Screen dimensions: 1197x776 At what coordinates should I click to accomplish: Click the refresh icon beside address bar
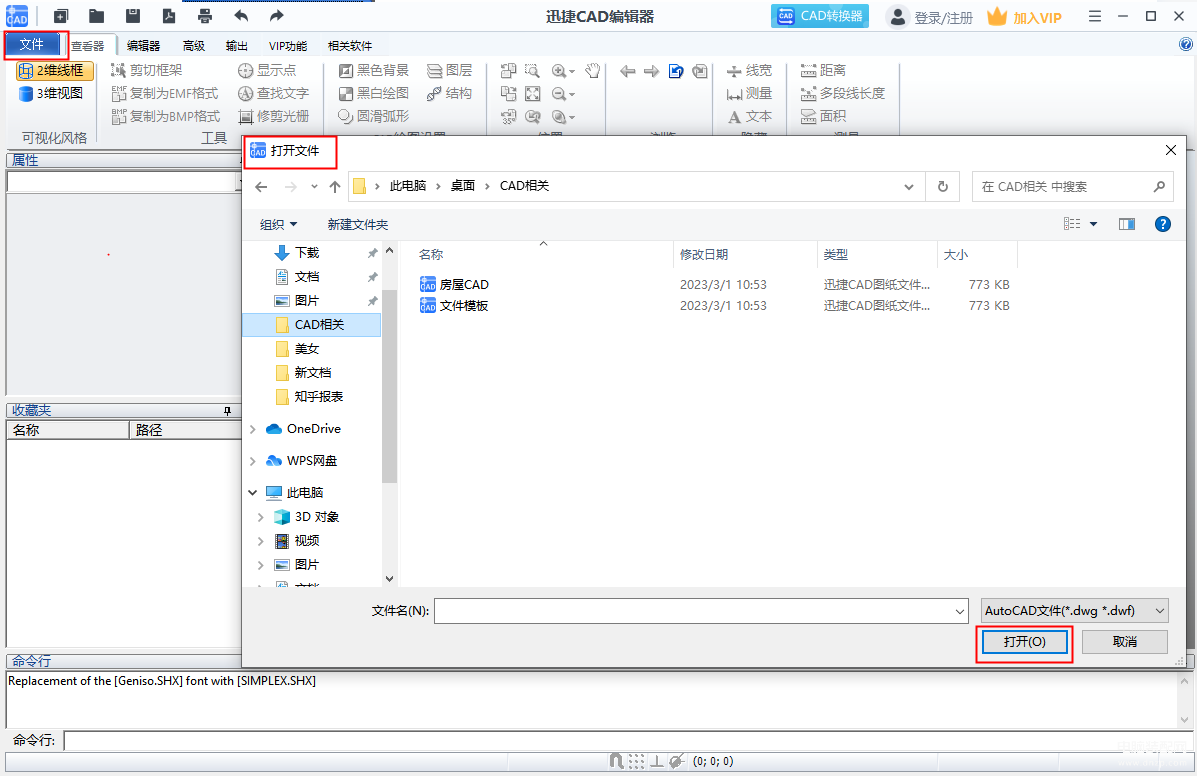(943, 186)
